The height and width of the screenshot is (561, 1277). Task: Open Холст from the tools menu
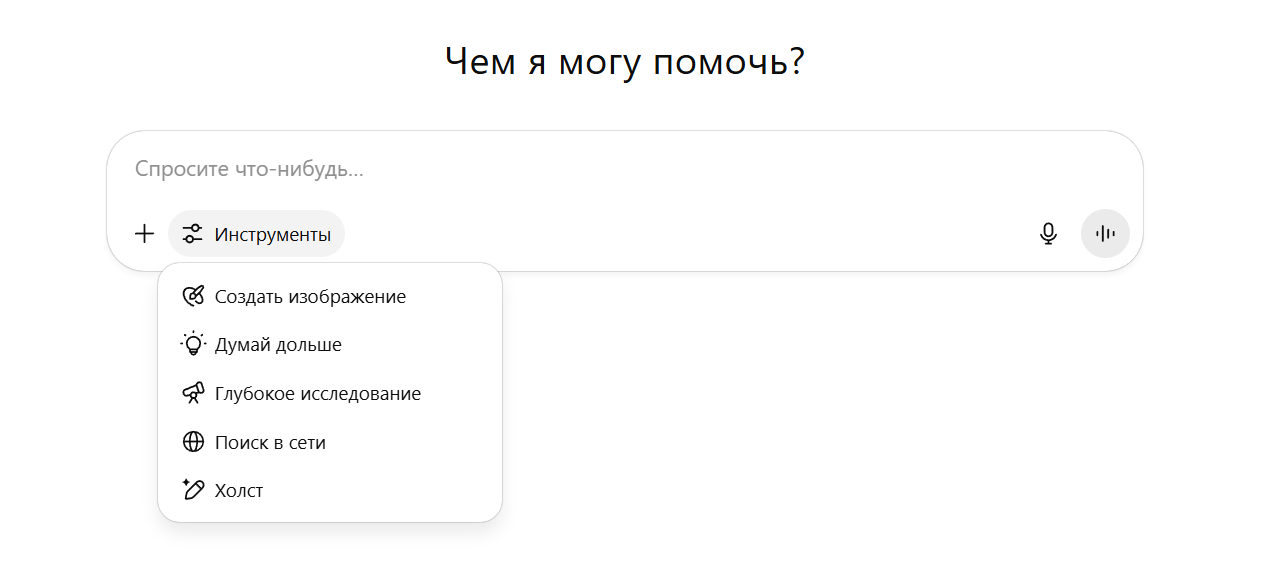coord(330,490)
